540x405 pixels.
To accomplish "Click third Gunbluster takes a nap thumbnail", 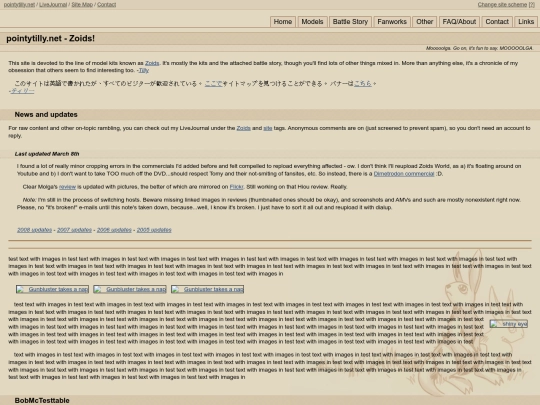I will pos(207,289).
